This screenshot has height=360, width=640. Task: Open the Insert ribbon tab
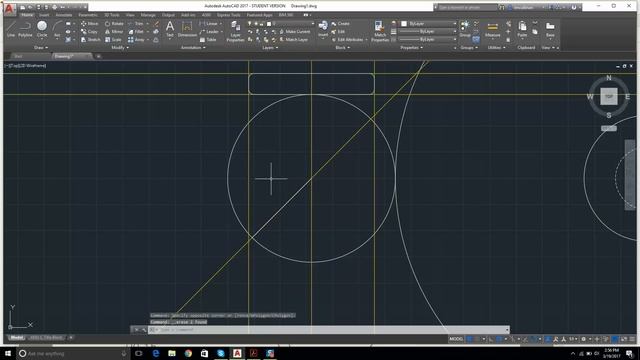tap(44, 15)
